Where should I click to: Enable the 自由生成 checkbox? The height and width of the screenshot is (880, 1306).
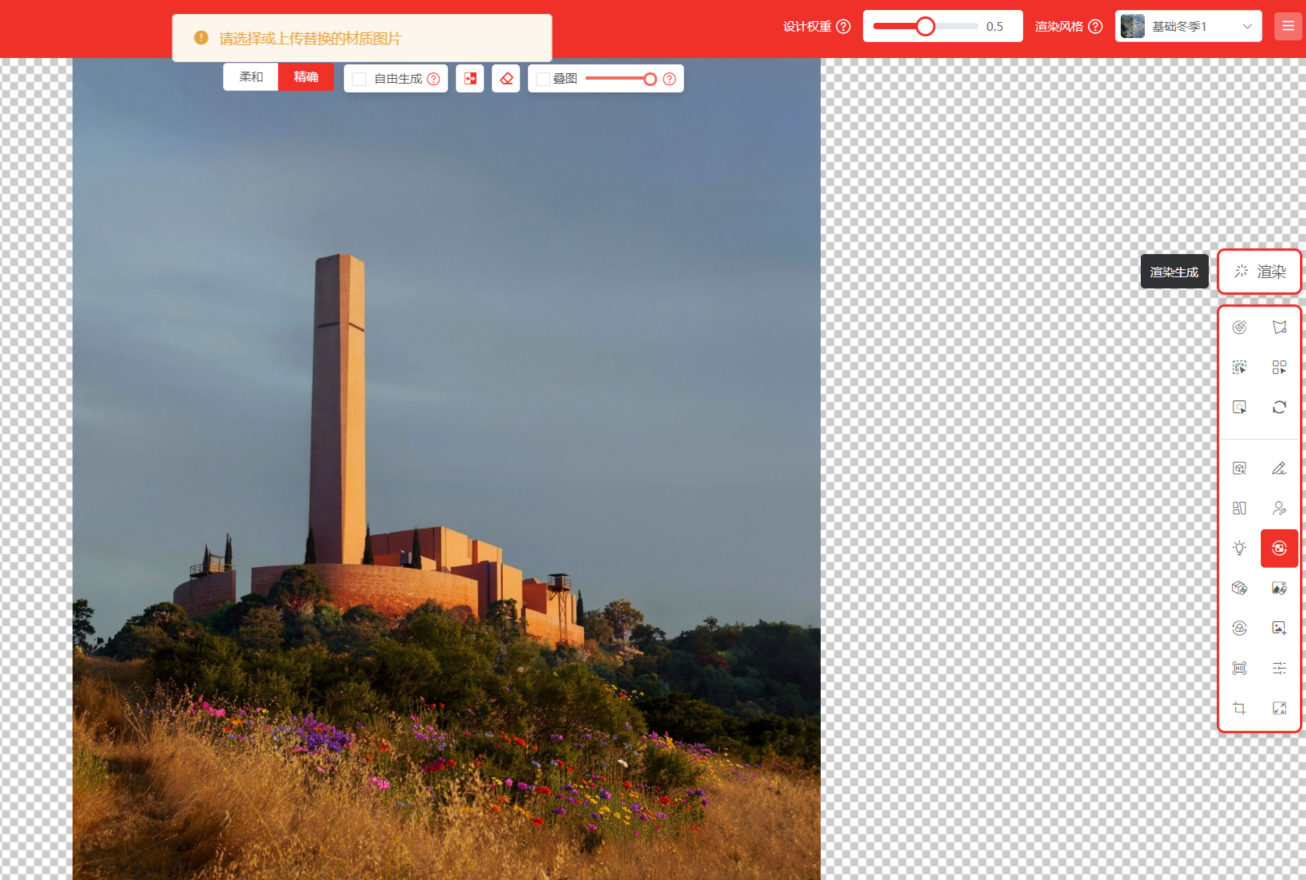[359, 79]
